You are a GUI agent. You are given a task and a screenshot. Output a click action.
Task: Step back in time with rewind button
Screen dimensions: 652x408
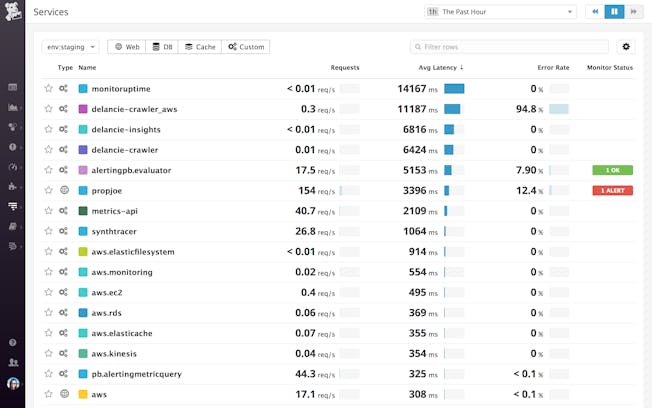(x=595, y=12)
